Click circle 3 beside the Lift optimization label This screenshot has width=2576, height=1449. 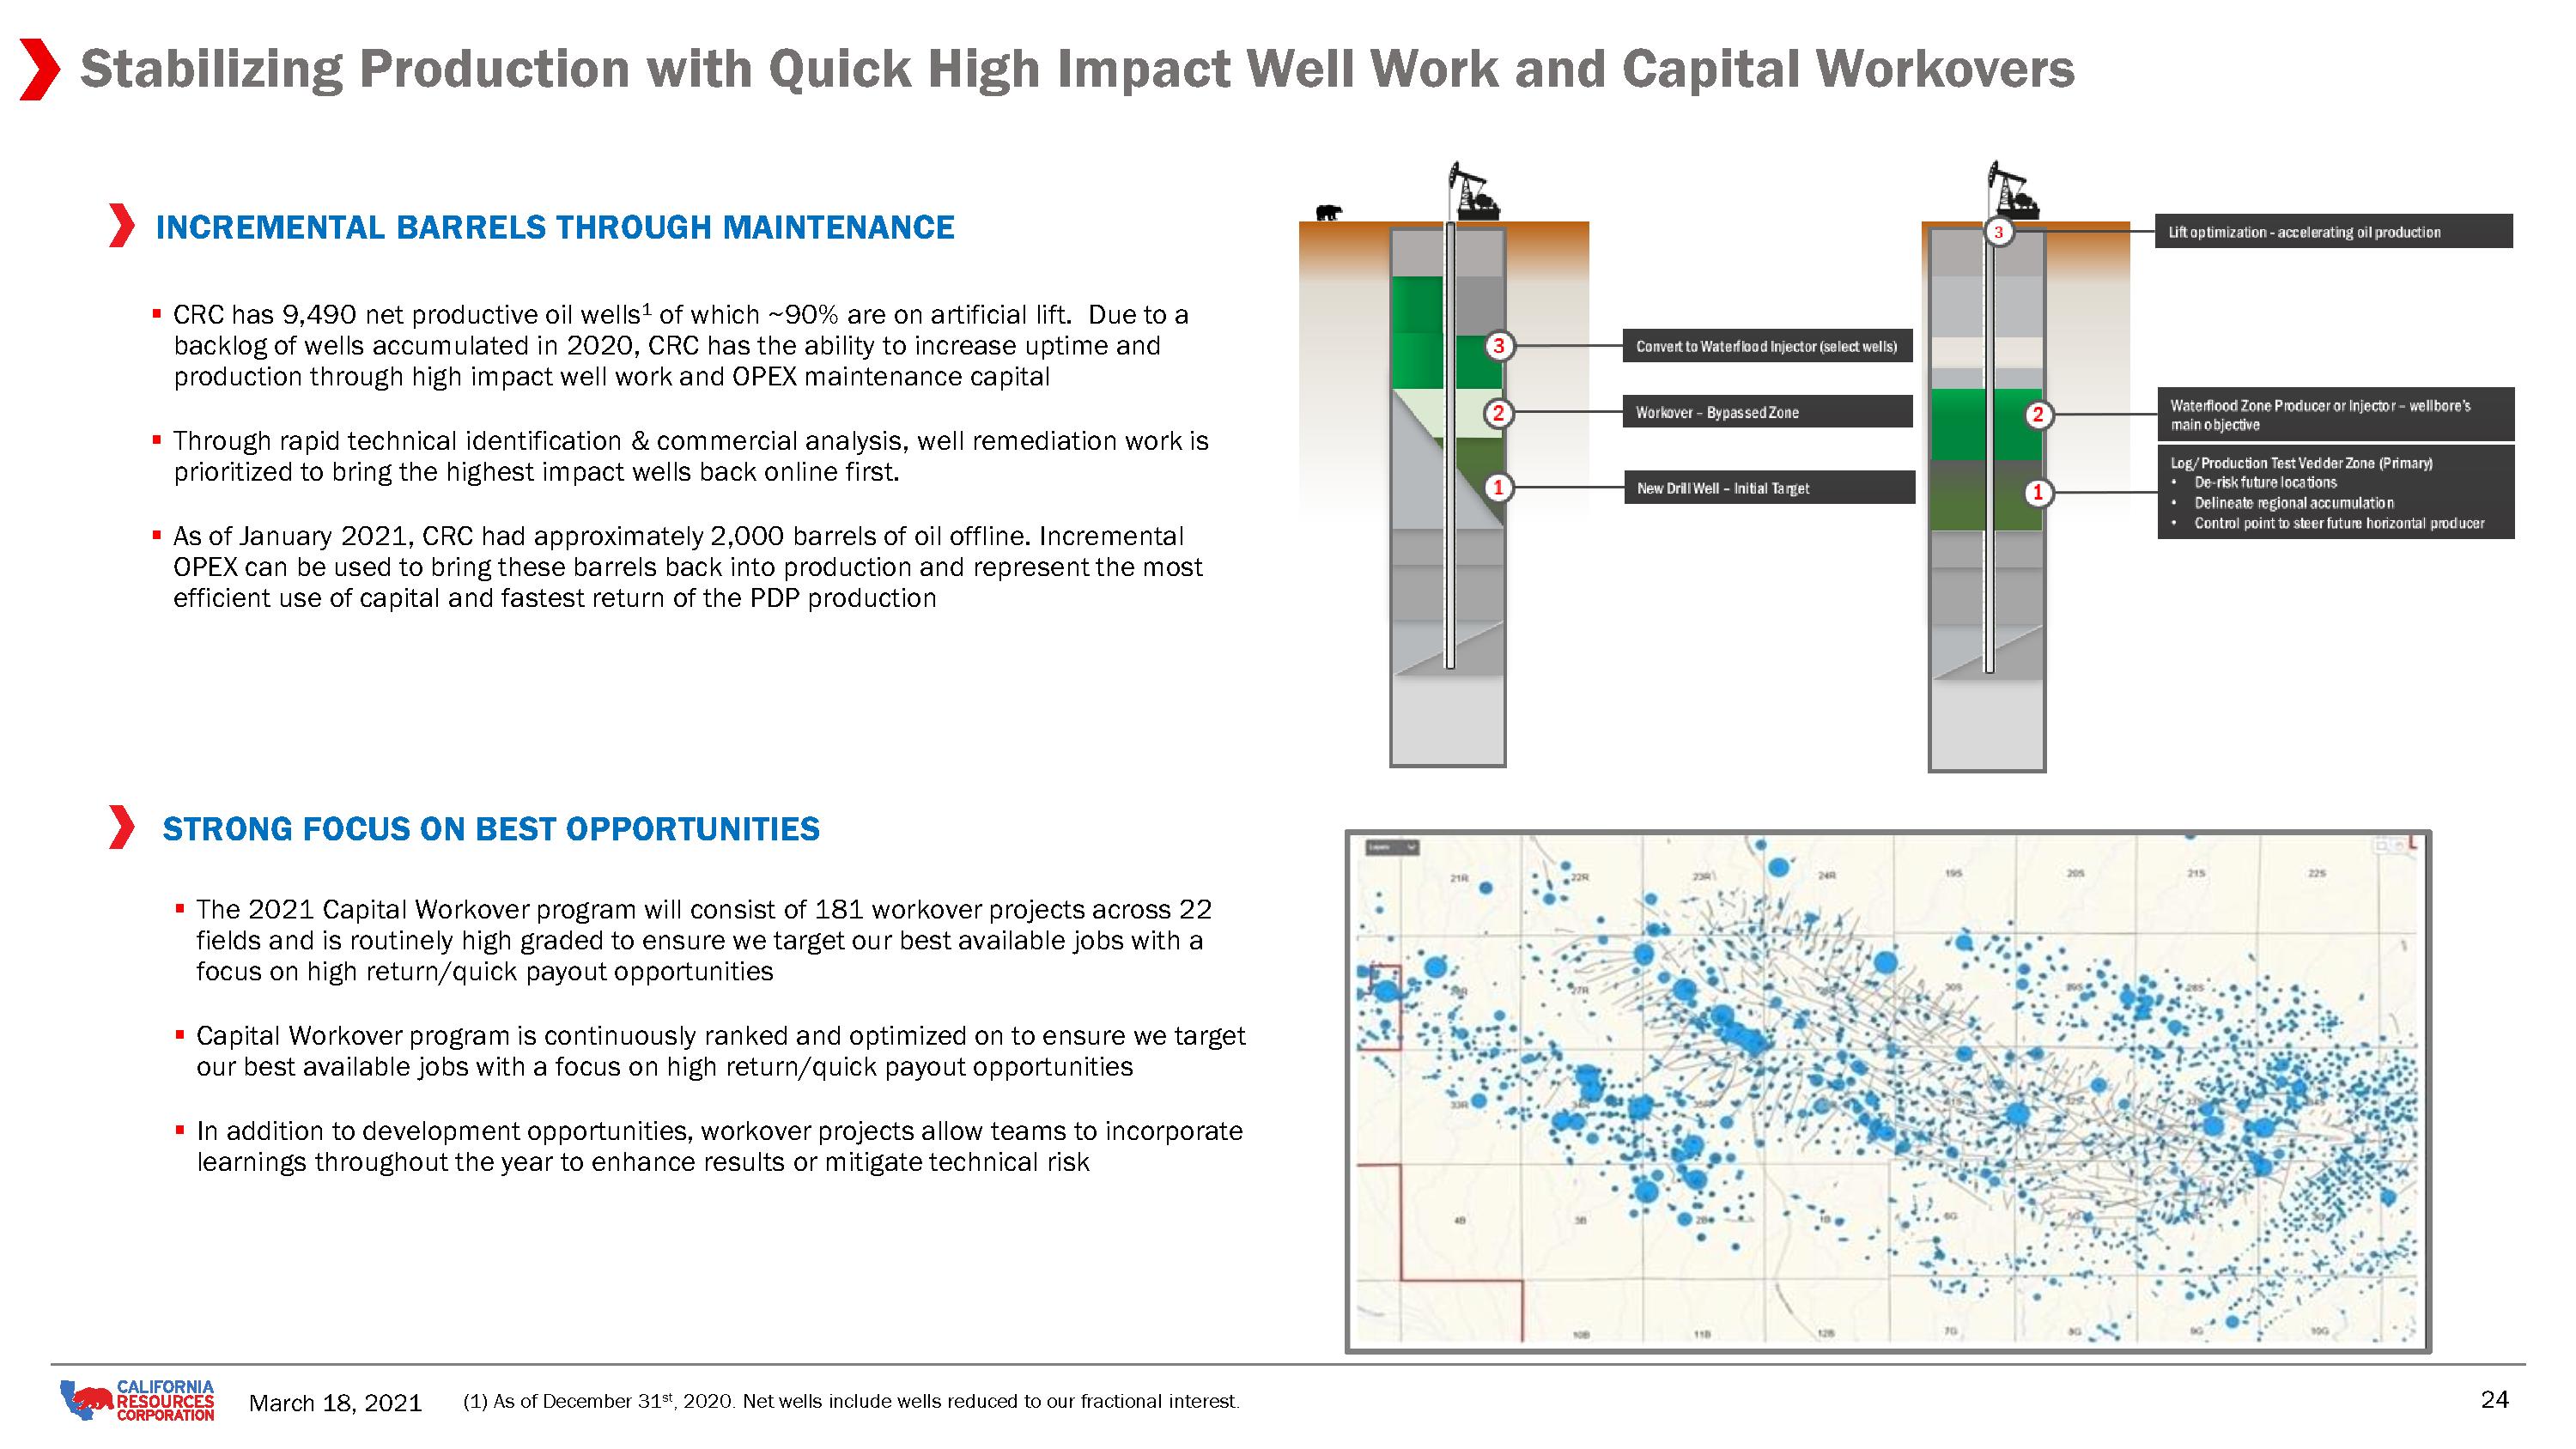pos(1998,232)
